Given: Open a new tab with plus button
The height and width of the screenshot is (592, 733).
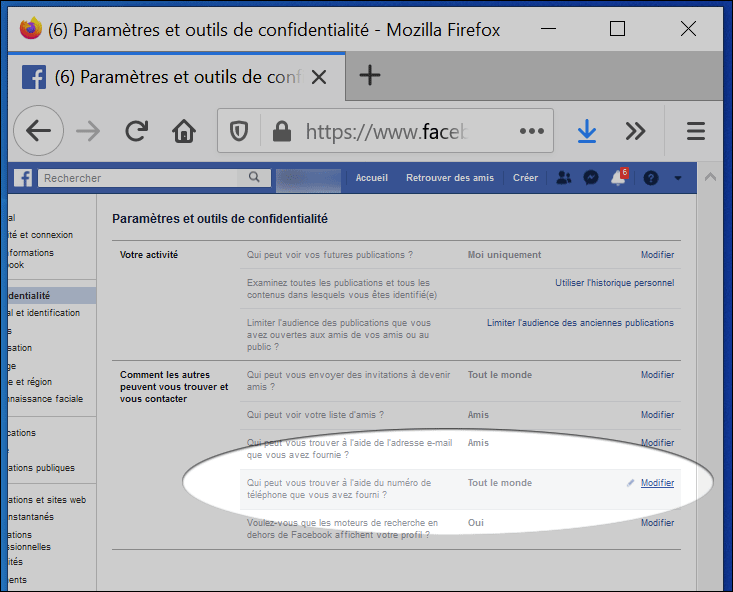Looking at the screenshot, I should point(370,75).
